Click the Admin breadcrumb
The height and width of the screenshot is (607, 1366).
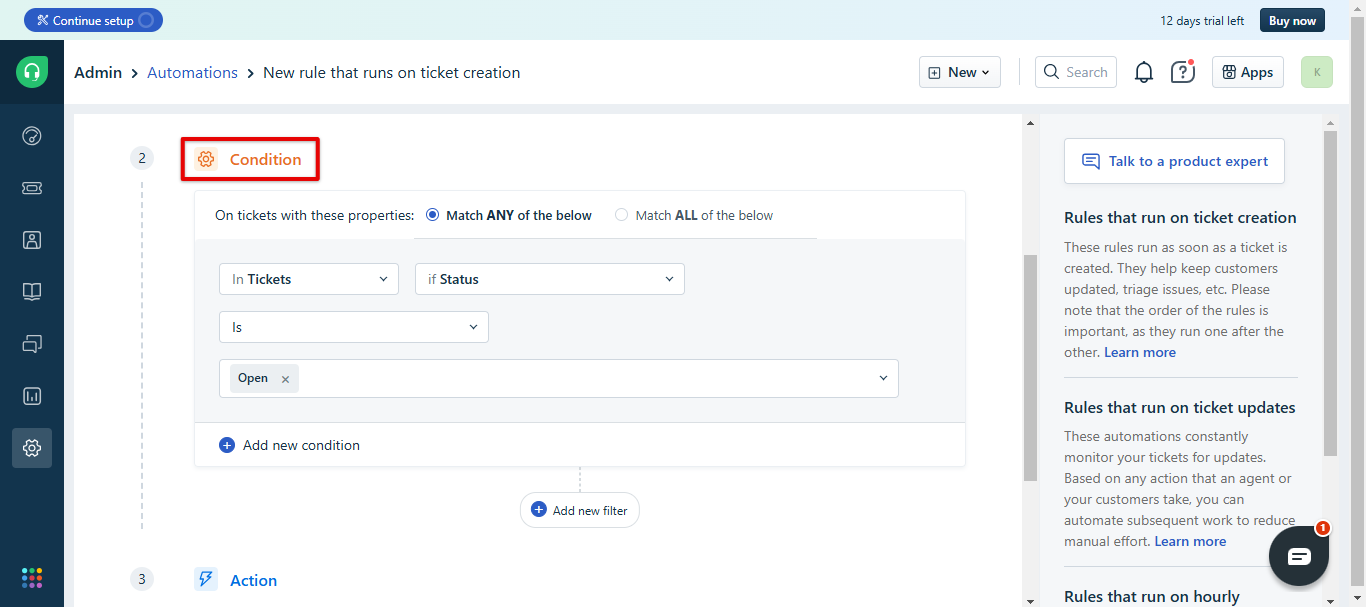(98, 72)
